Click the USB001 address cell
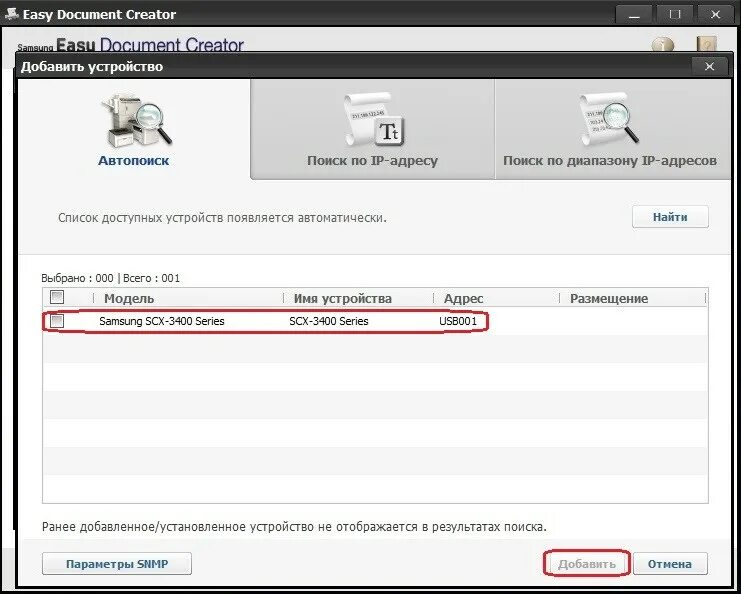 [458, 321]
